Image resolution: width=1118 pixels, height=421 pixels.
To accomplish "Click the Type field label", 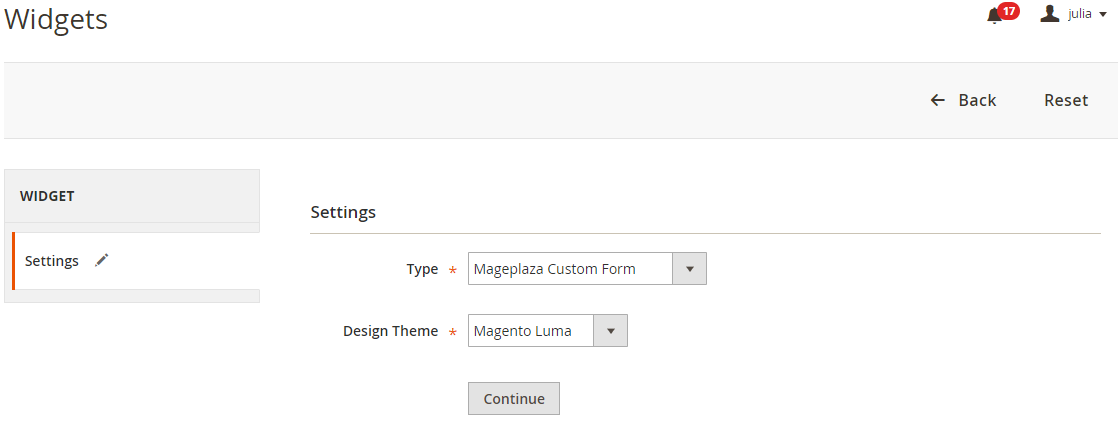I will 422,270.
